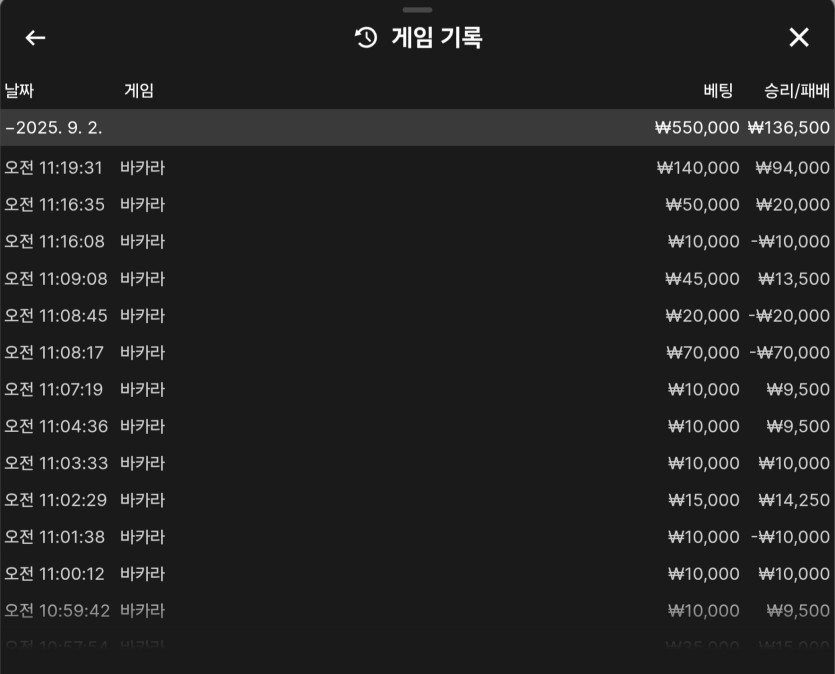Screen dimensions: 835x674
Task: Collapse the 2025. 9. 2. date group
Action: coord(418,128)
